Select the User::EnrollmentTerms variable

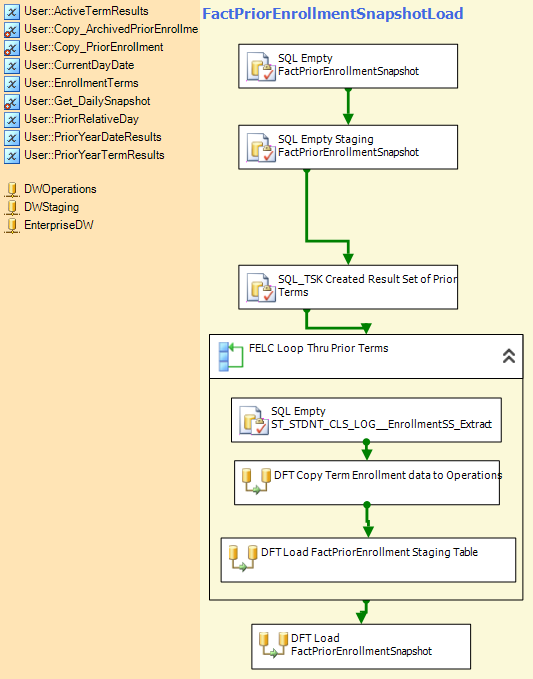pyautogui.click(x=71, y=83)
